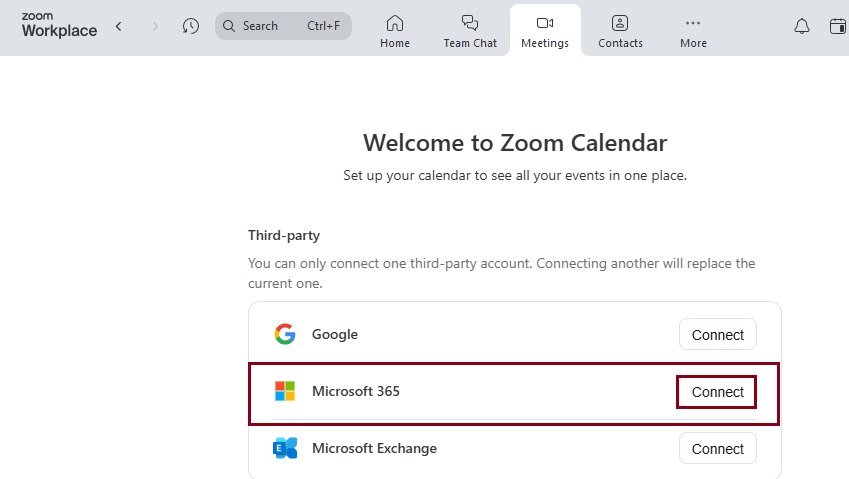Expand the More menu
The width and height of the screenshot is (849, 479).
[x=693, y=31]
